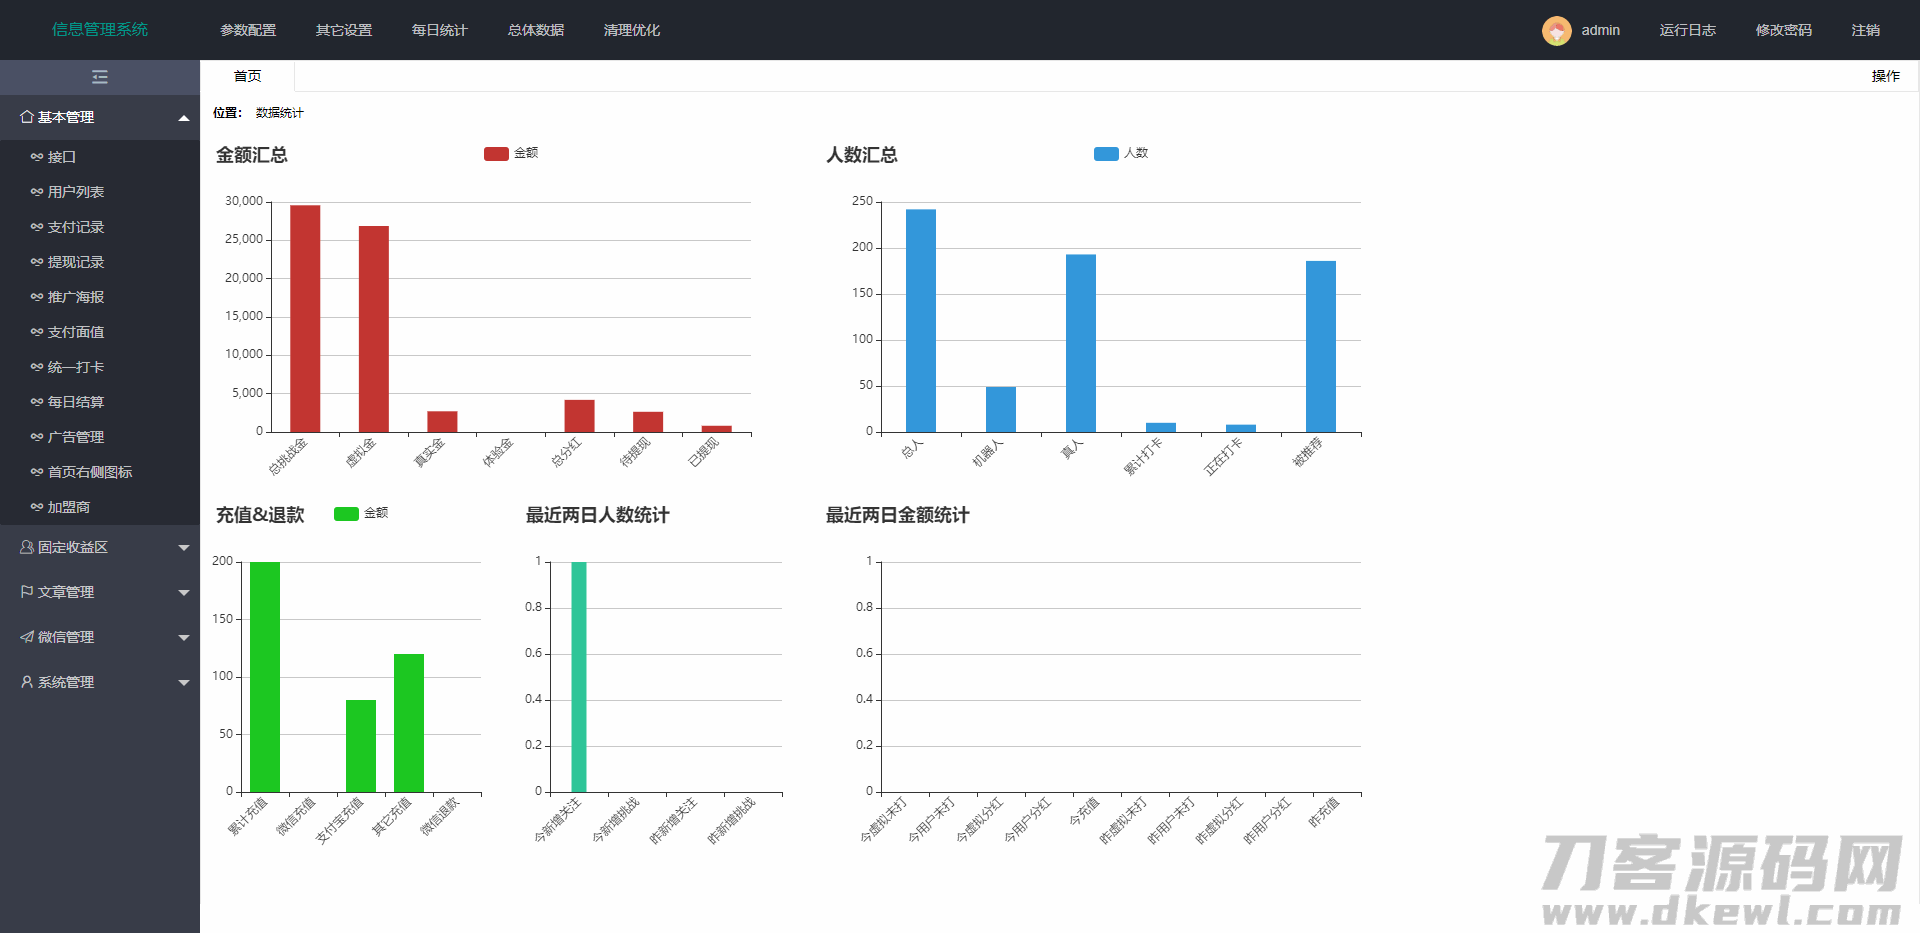Click the home icon beside 基本管理

27,117
